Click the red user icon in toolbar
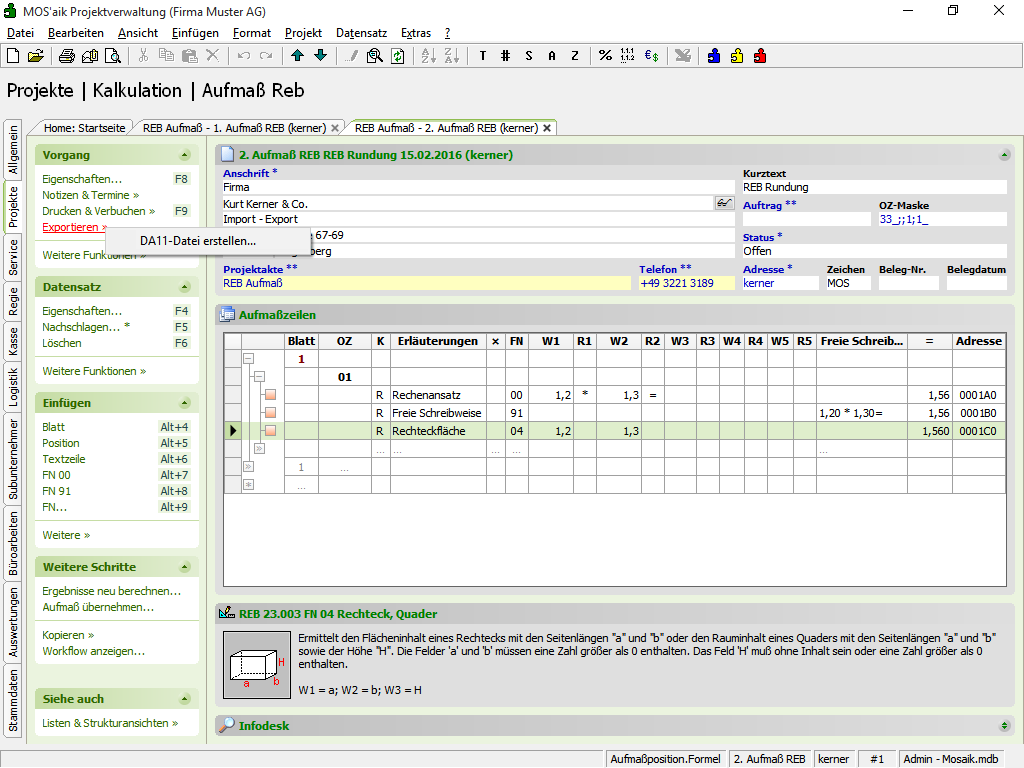 pyautogui.click(x=760, y=56)
